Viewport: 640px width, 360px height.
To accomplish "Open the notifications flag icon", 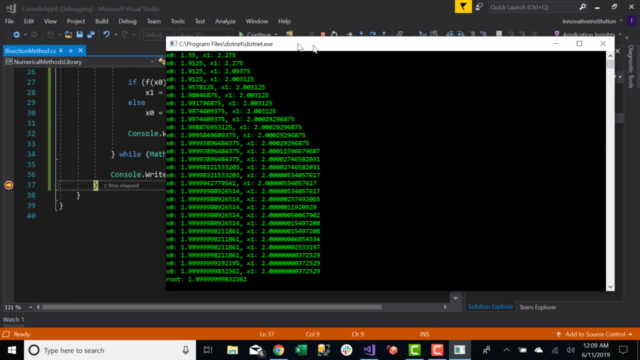I will point(463,7).
